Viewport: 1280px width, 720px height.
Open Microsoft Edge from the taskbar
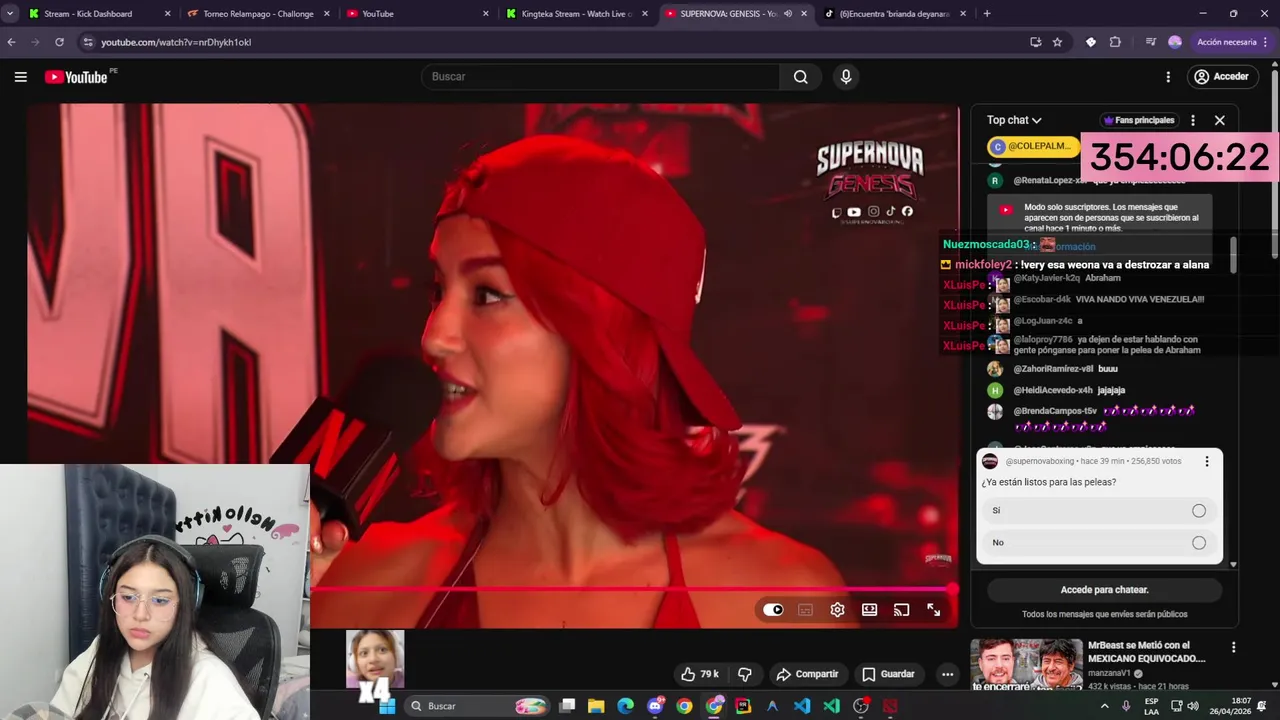click(x=625, y=706)
